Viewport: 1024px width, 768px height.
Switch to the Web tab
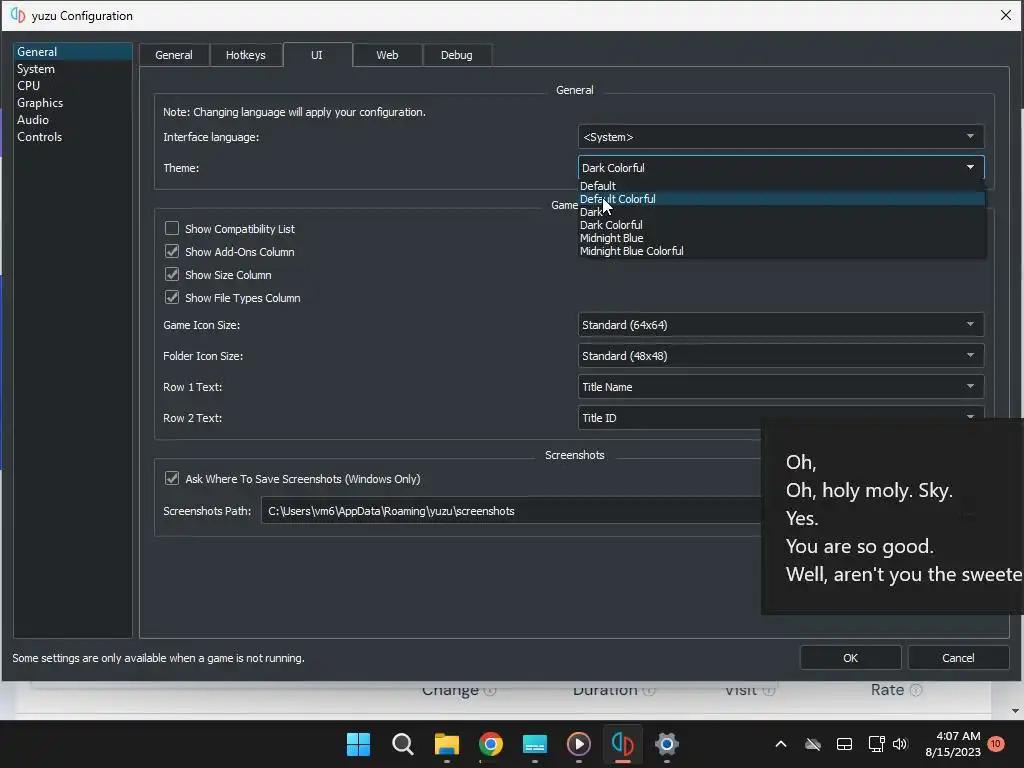(x=387, y=55)
